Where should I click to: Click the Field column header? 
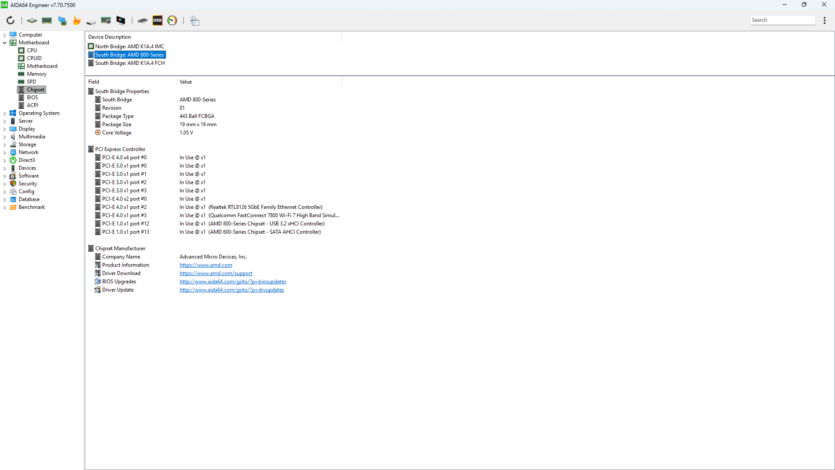[x=94, y=81]
